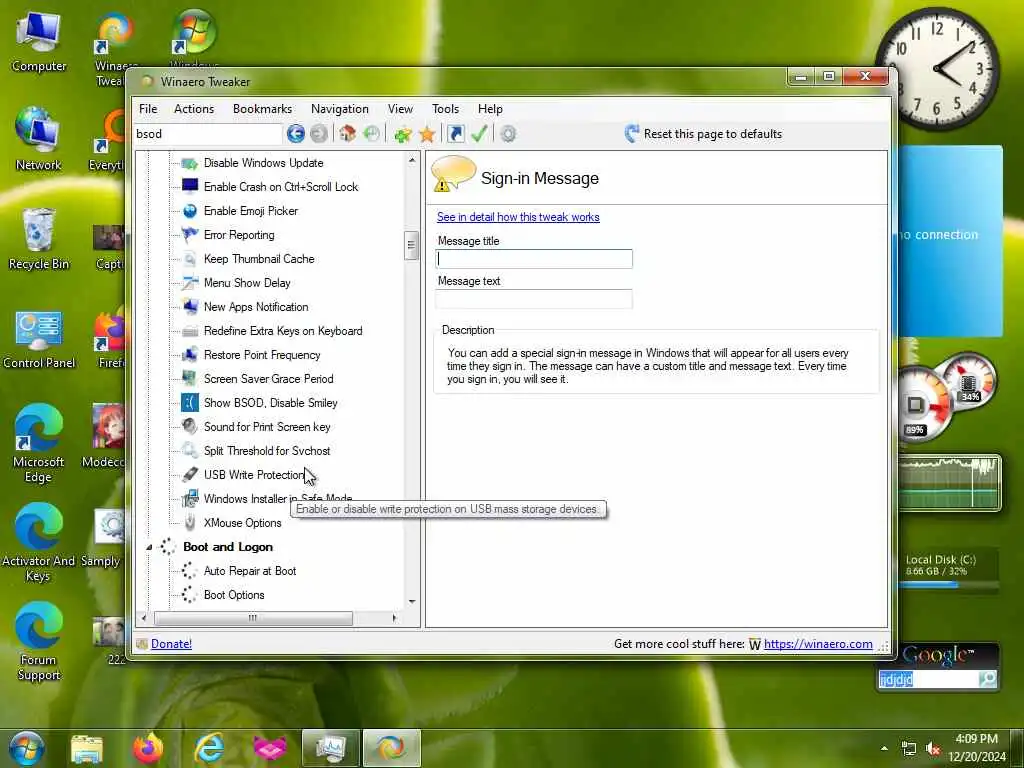1024x768 pixels.
Task: Select New Apps Notification tree item
Action: point(256,307)
